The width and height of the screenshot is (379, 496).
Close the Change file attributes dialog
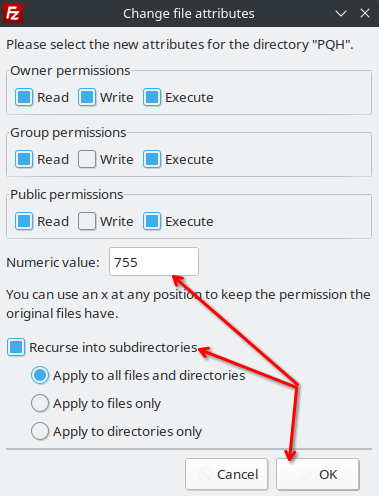(365, 13)
